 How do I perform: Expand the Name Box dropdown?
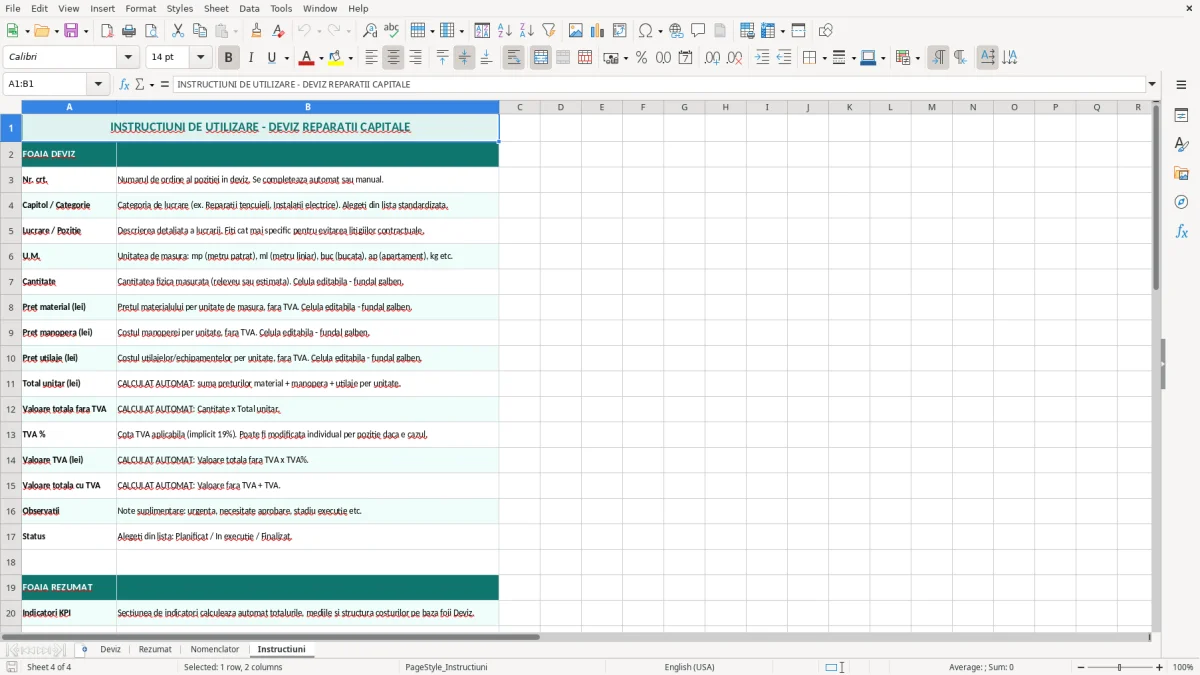point(98,84)
